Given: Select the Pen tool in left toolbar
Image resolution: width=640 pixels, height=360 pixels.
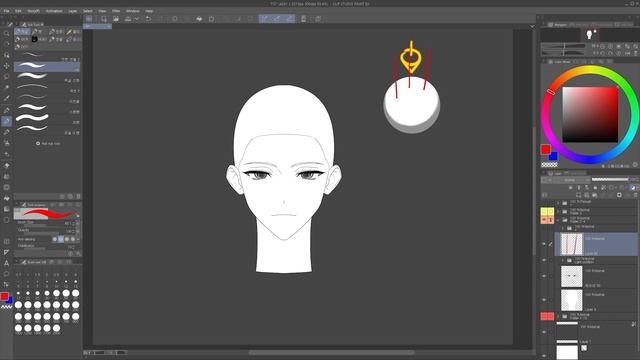Looking at the screenshot, I should pyautogui.click(x=7, y=110).
